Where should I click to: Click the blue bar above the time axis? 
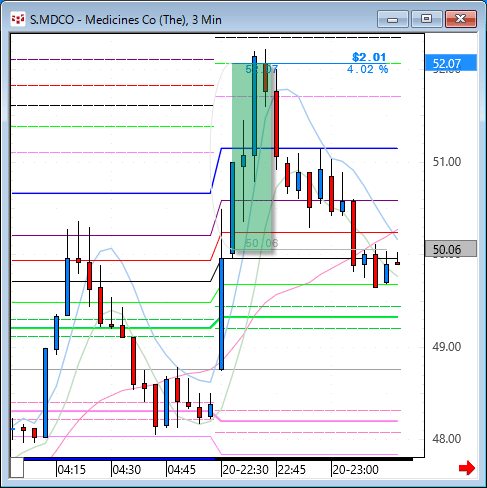[x=119, y=459]
